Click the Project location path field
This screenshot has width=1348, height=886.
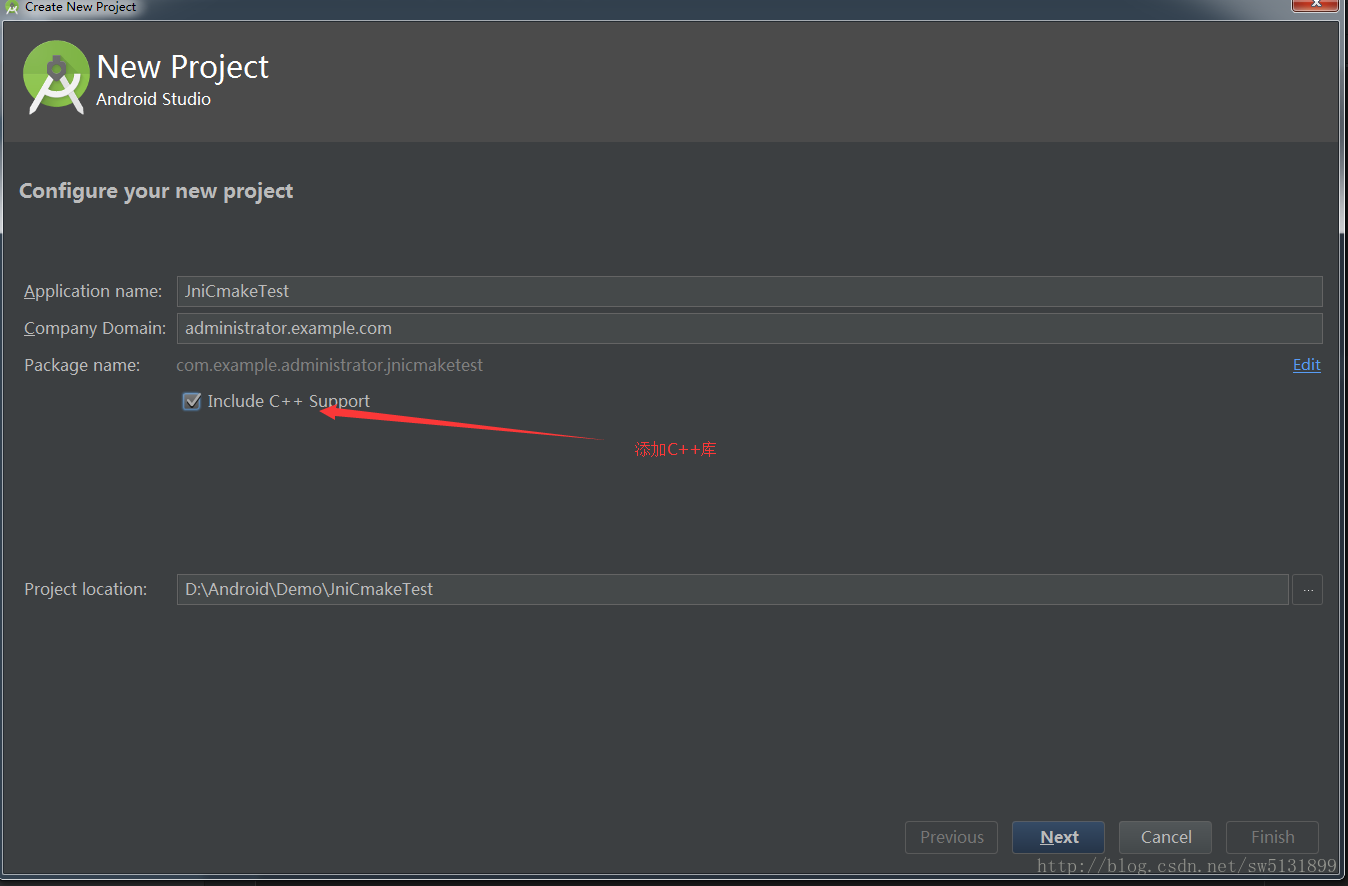pos(732,589)
